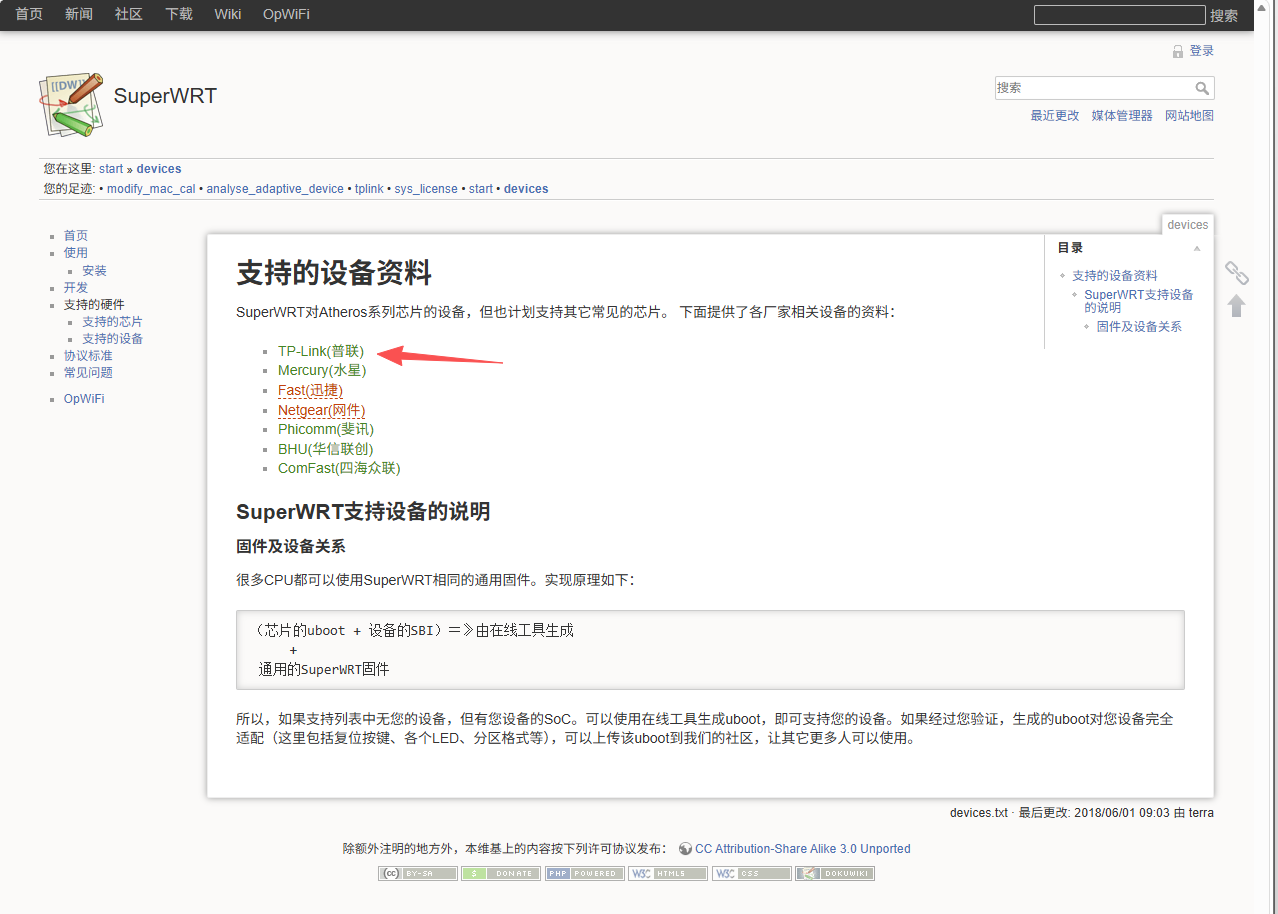The height and width of the screenshot is (914, 1278).
Task: Open the Phicomm(斐讯) device link
Action: coord(326,429)
